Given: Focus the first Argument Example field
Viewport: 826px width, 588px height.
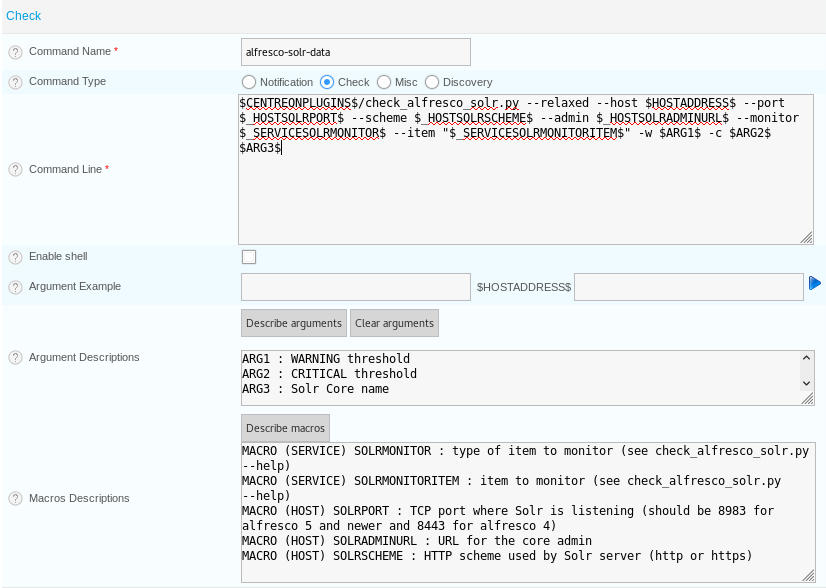Looking at the screenshot, I should point(356,287).
